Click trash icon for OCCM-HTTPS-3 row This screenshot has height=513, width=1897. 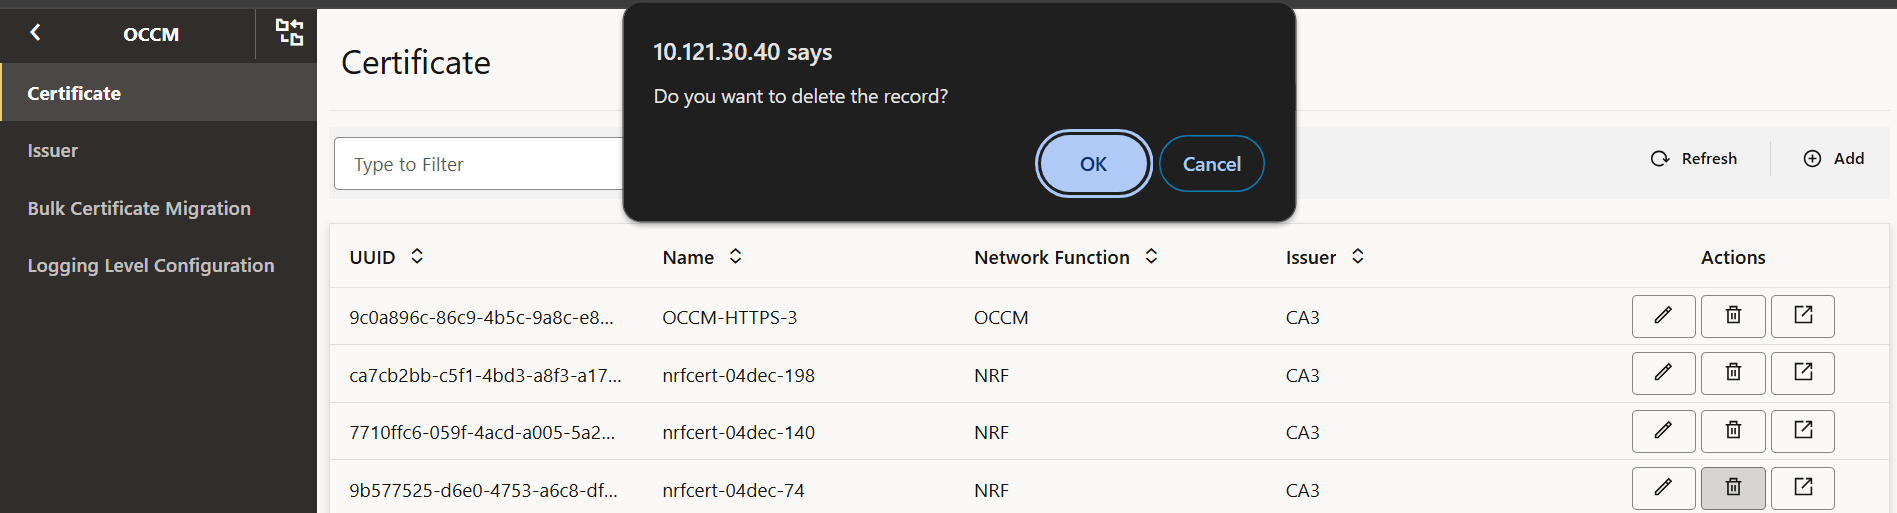click(1733, 316)
